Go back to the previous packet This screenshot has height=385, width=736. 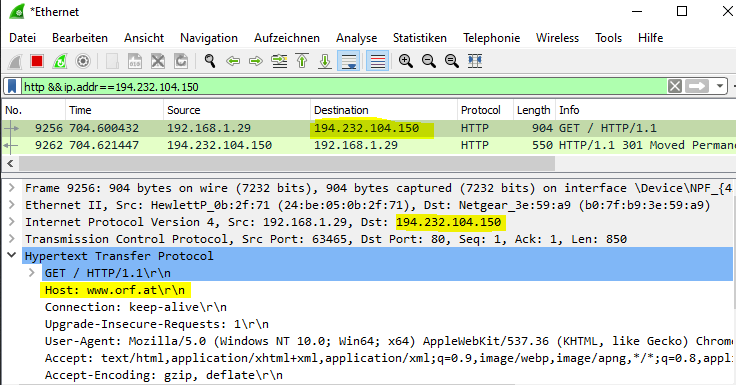[x=233, y=62]
